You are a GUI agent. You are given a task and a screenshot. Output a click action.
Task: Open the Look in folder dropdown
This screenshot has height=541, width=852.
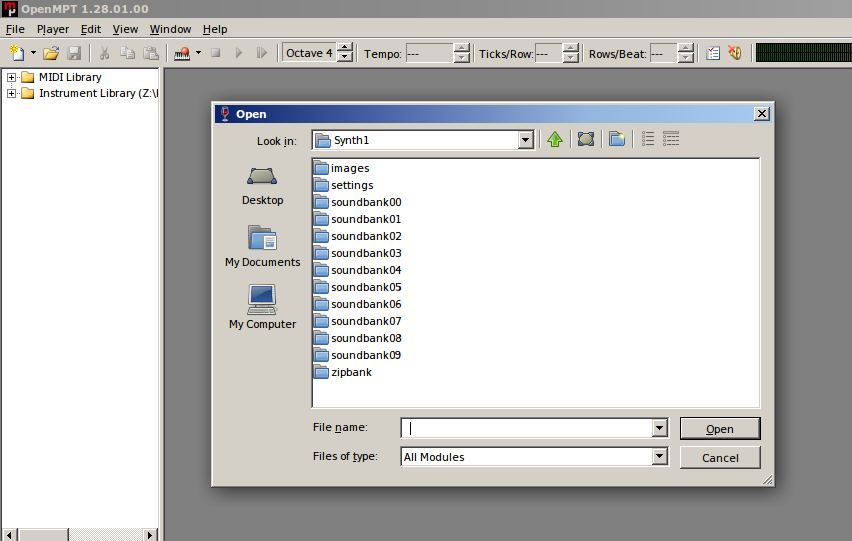[526, 141]
